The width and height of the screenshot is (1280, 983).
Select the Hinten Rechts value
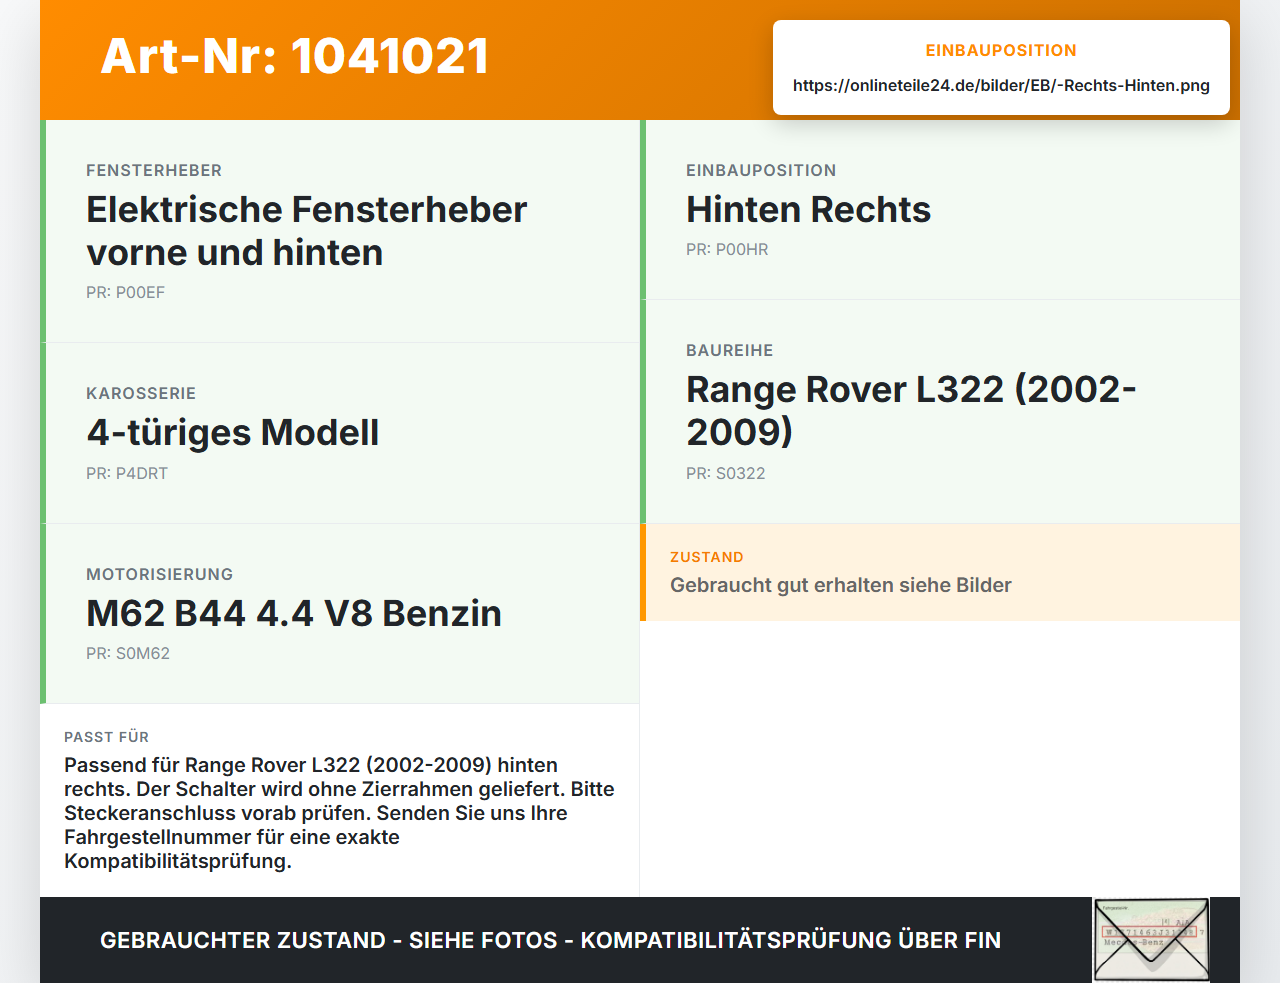808,210
